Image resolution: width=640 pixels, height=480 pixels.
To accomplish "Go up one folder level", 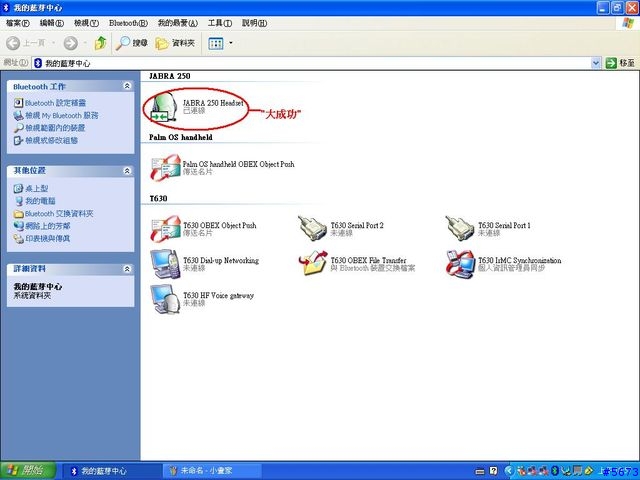I will click(100, 43).
